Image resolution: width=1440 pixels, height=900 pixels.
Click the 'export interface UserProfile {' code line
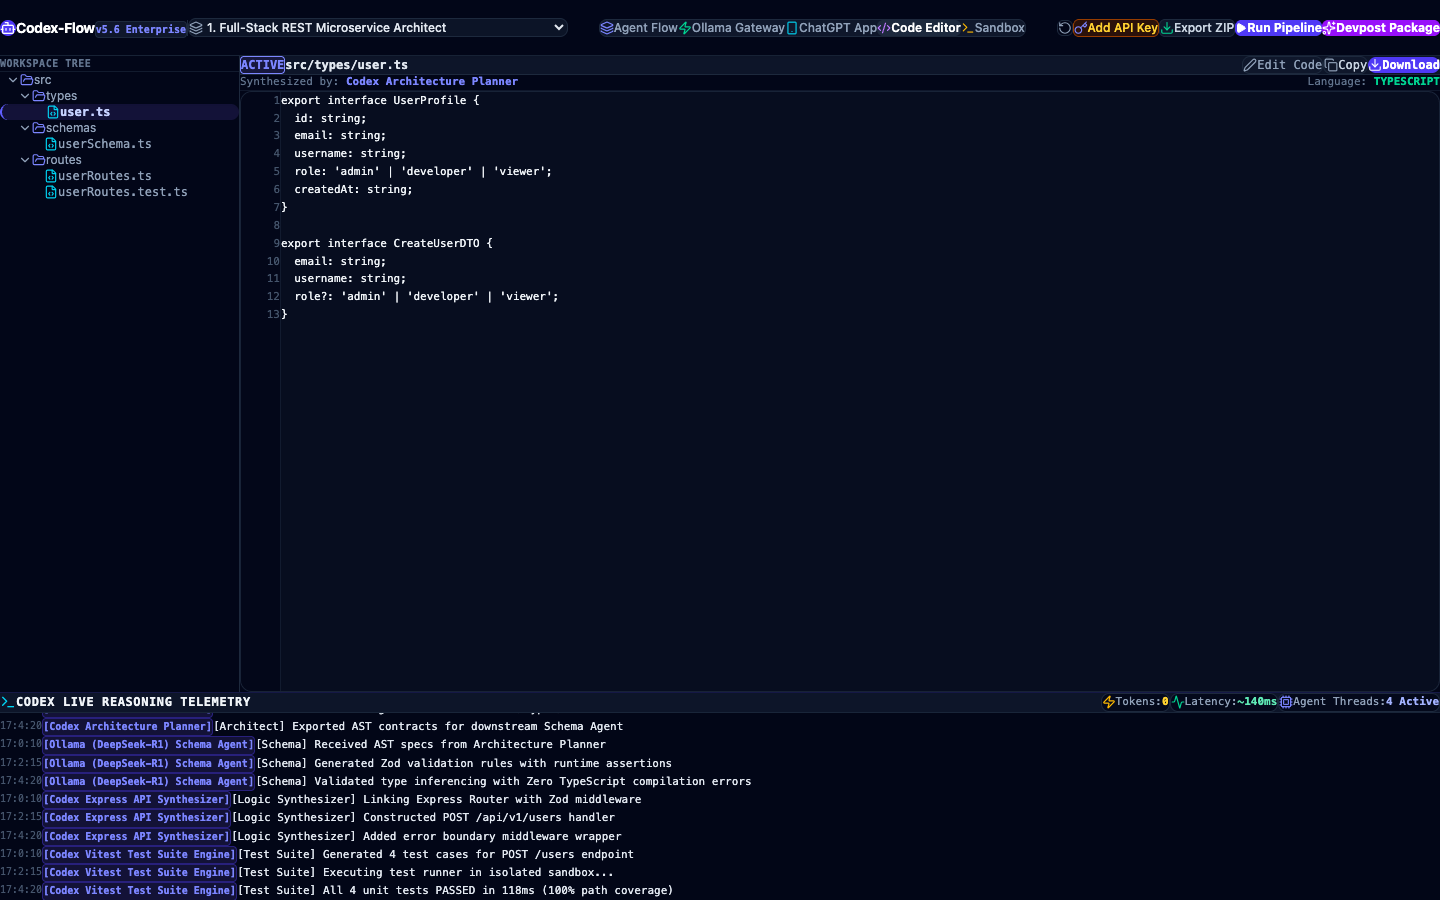pyautogui.click(x=380, y=100)
